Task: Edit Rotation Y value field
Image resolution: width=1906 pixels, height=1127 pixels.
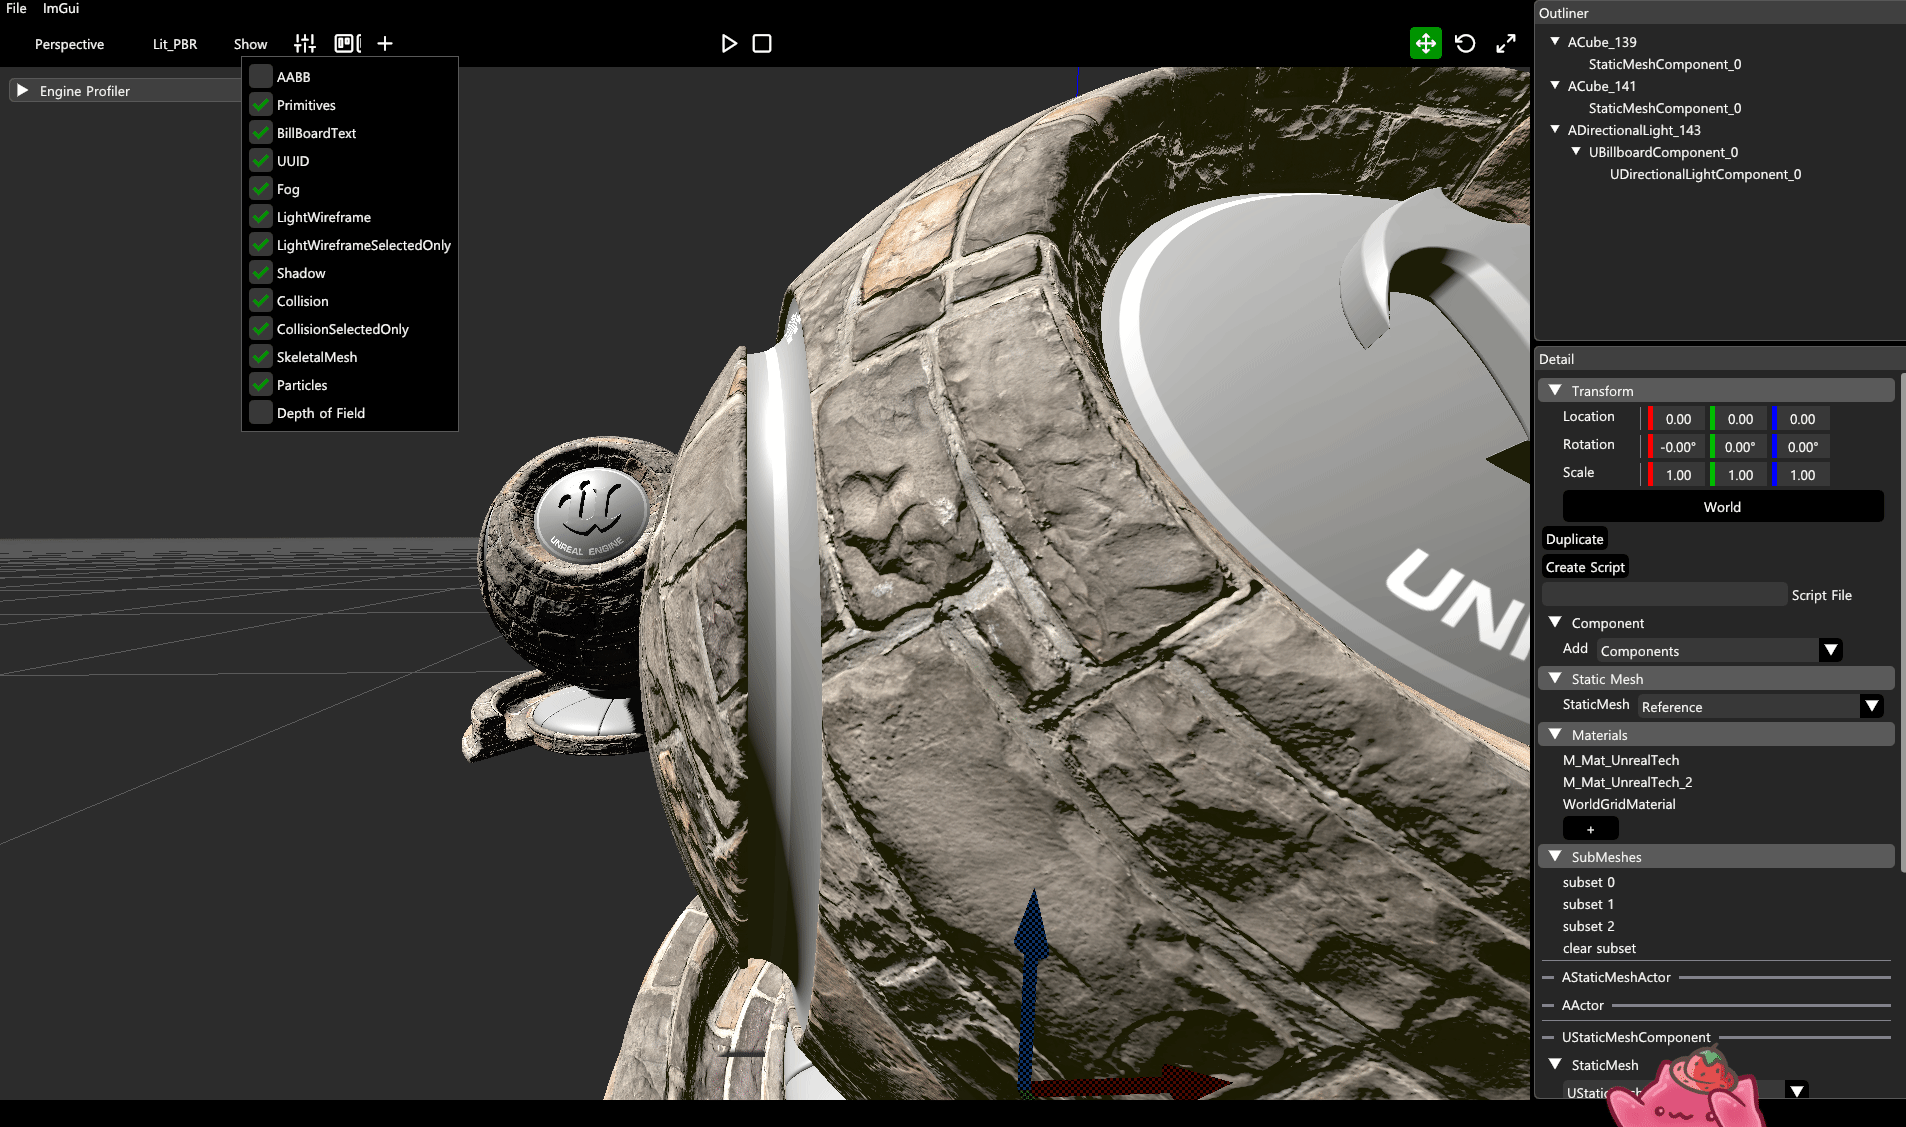Action: click(1740, 447)
